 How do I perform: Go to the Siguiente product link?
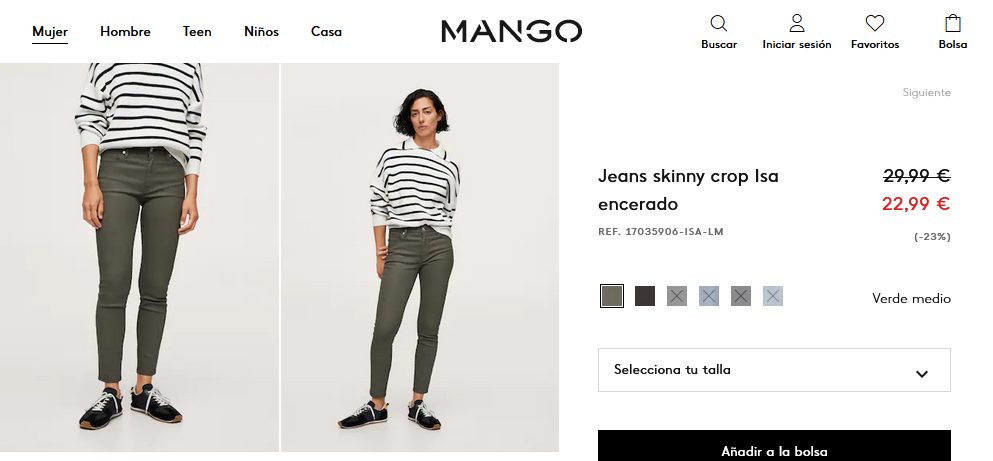click(x=927, y=92)
